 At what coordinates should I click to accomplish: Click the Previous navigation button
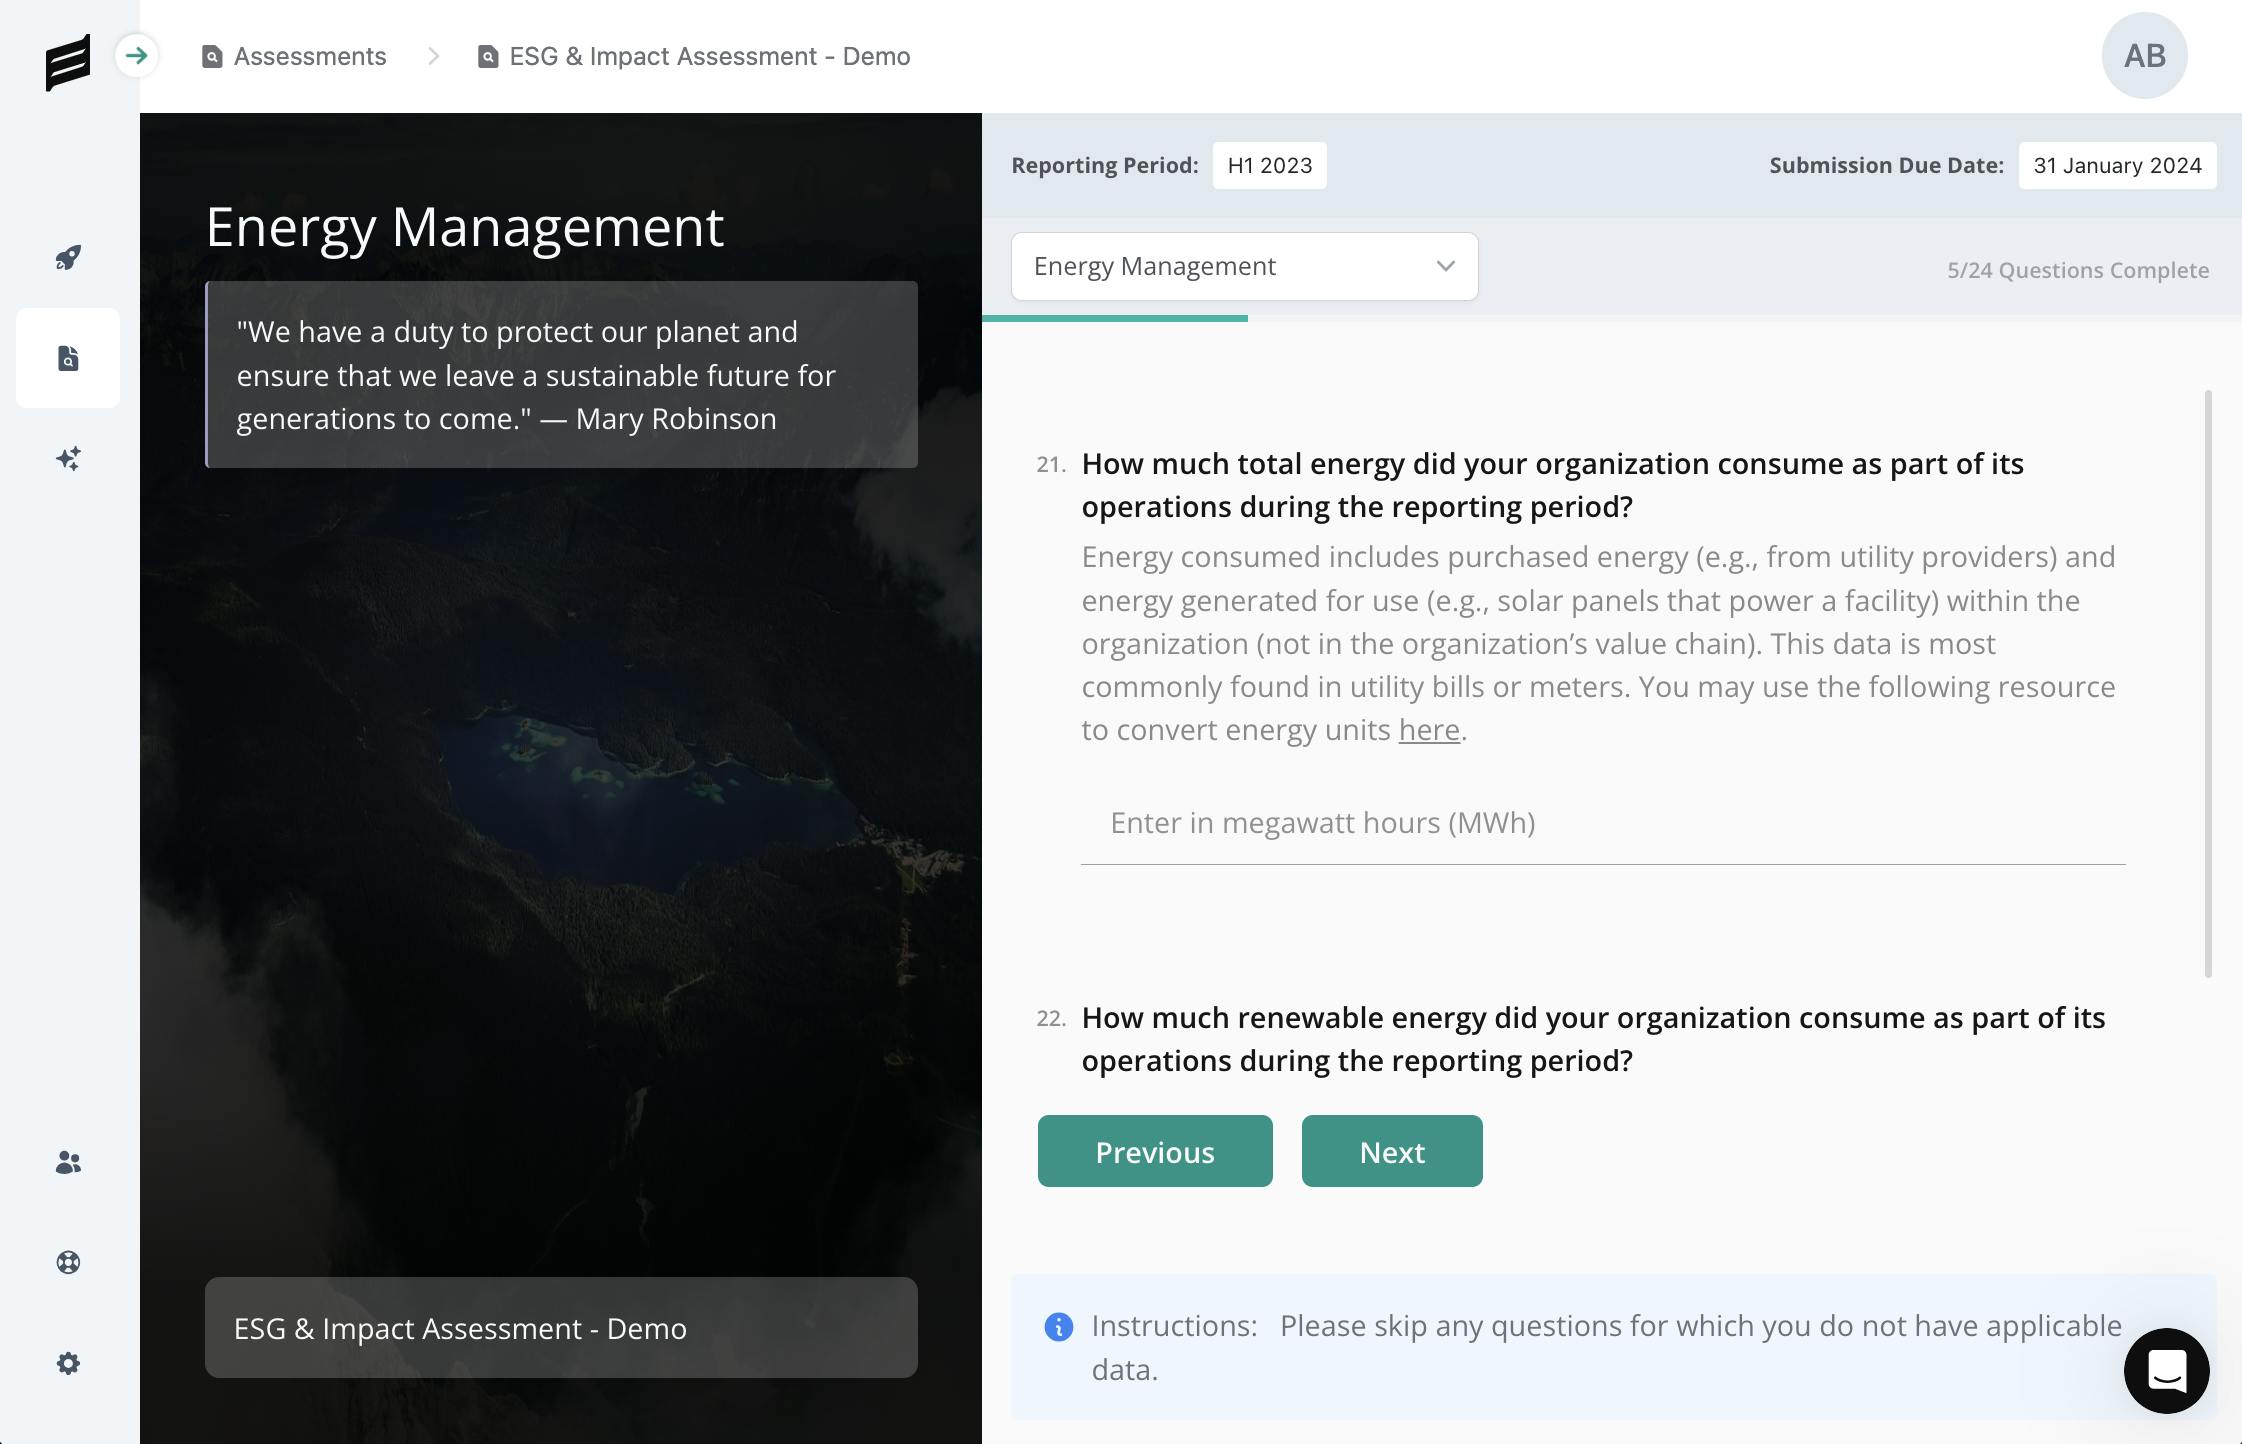tap(1155, 1150)
